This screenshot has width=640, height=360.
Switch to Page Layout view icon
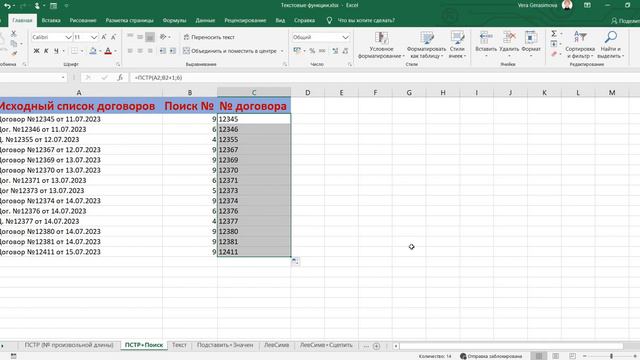pyautogui.click(x=556, y=356)
